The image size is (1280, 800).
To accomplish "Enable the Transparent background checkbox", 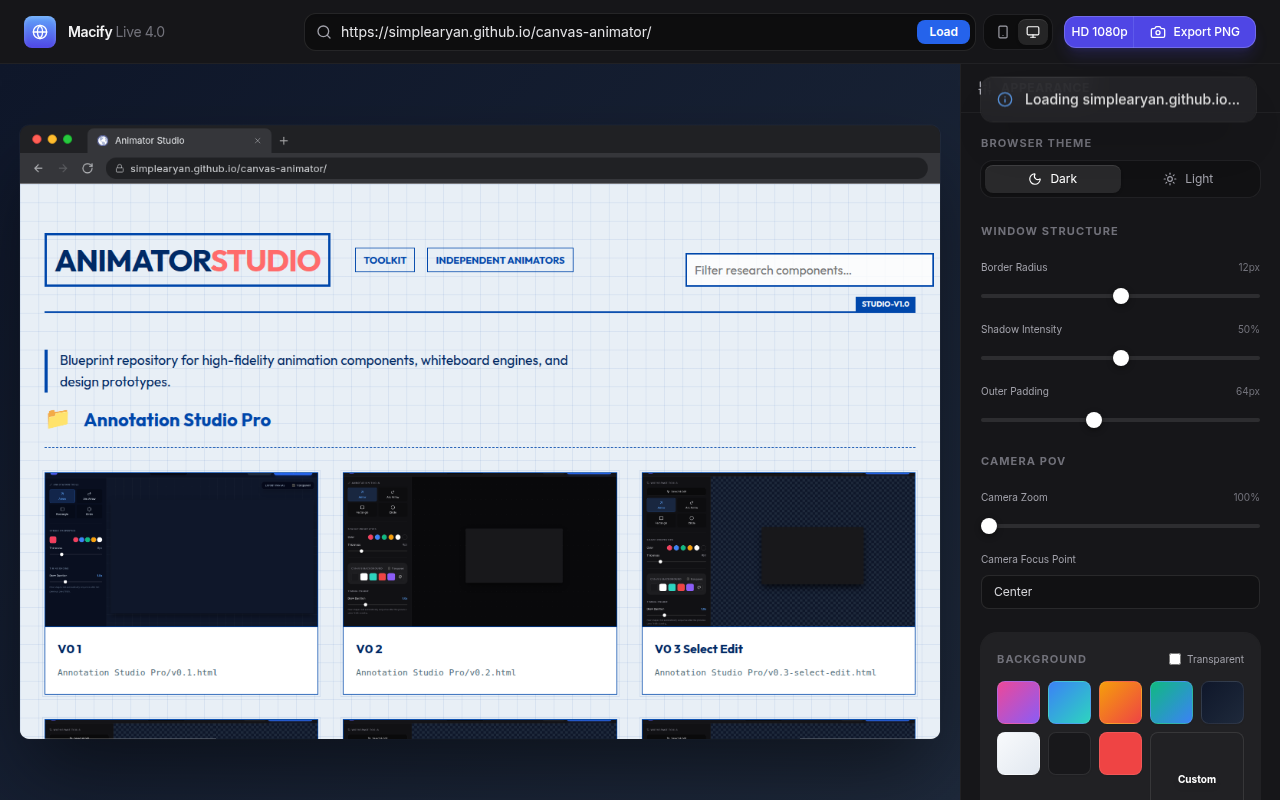I will [x=1175, y=659].
